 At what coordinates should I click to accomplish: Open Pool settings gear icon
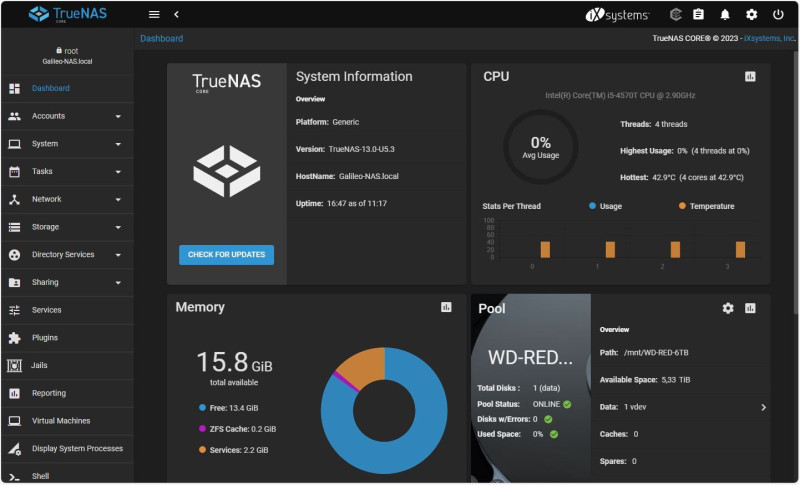(728, 308)
